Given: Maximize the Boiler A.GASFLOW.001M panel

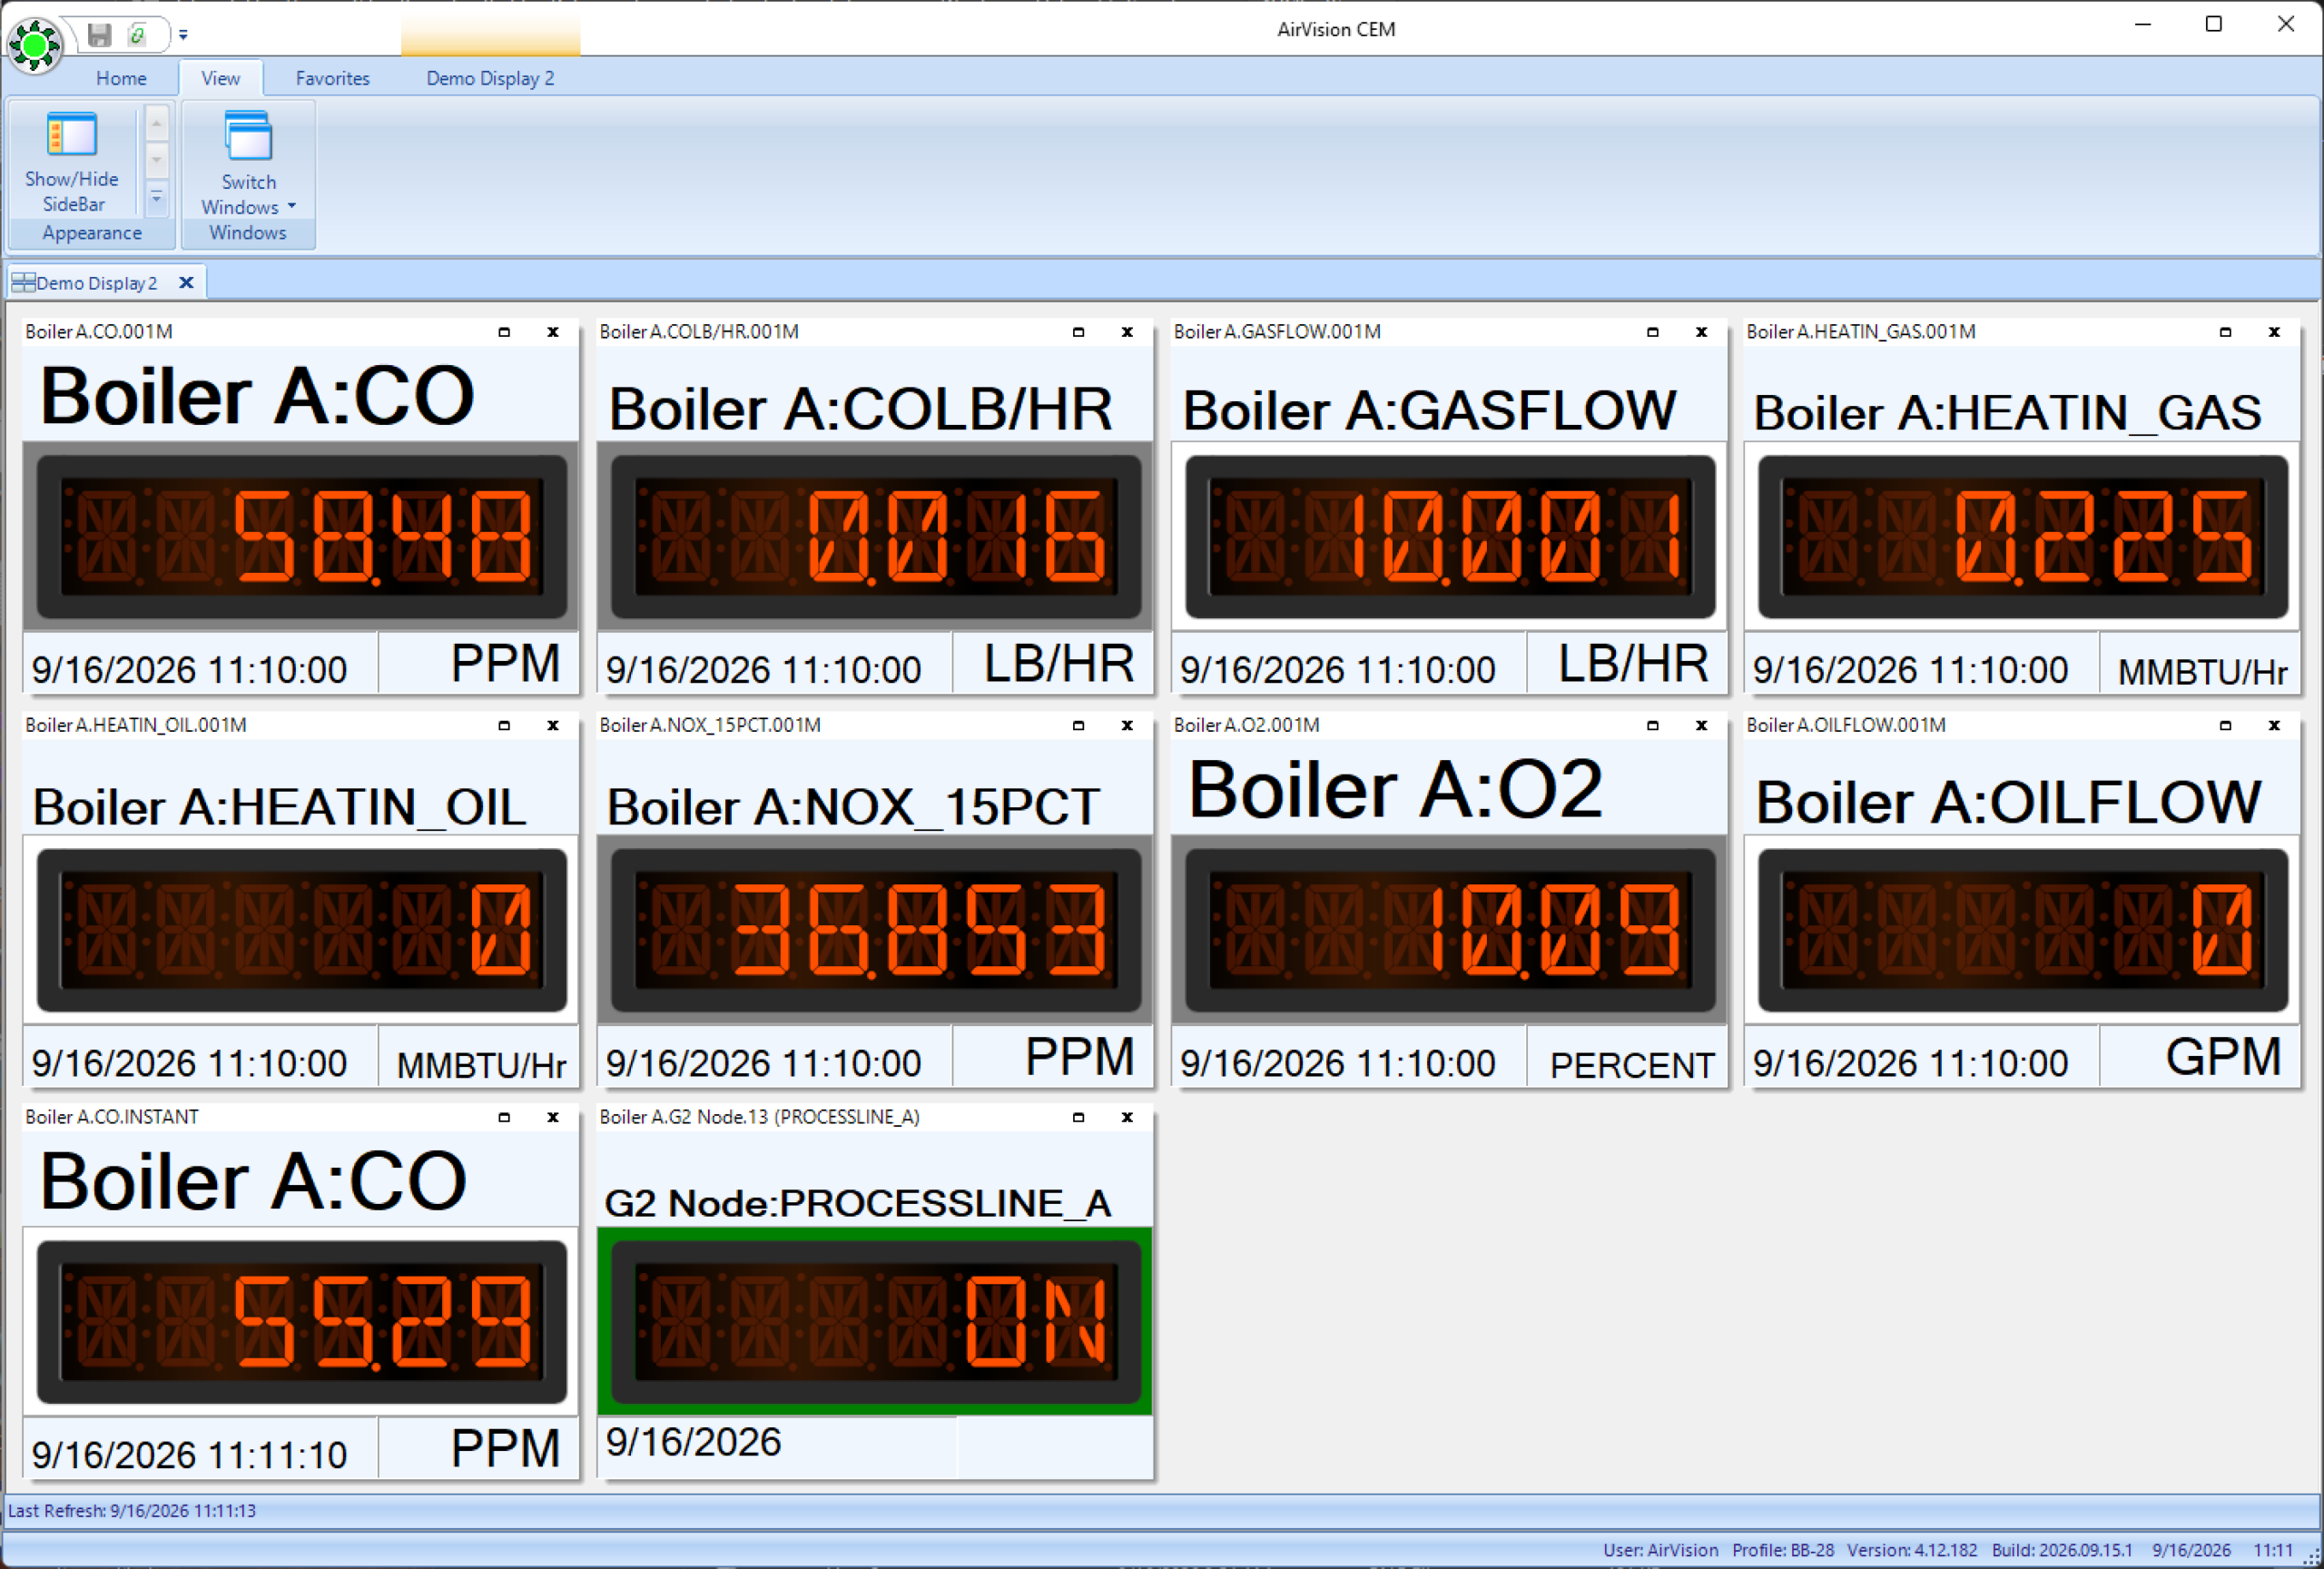Looking at the screenshot, I should coord(1652,332).
